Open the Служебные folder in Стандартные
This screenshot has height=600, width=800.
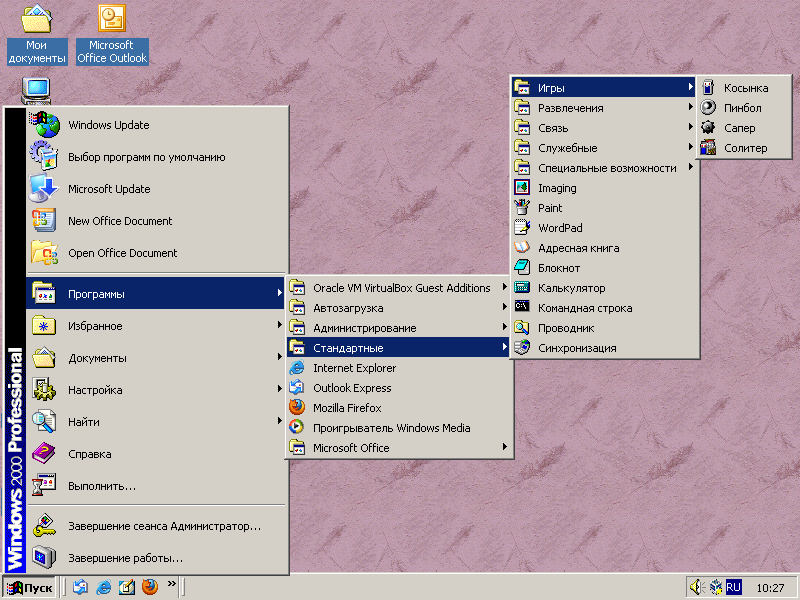604,147
